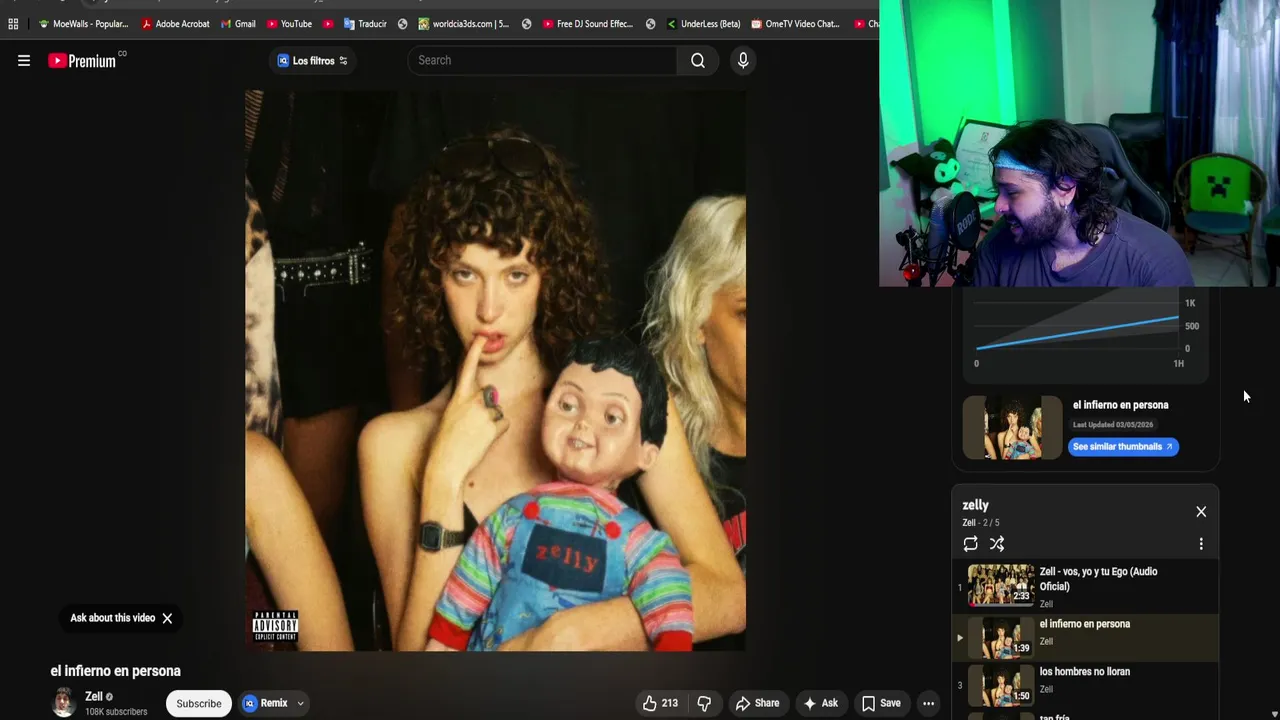
Task: Open worldcia3ds.com bookmark
Action: click(464, 24)
